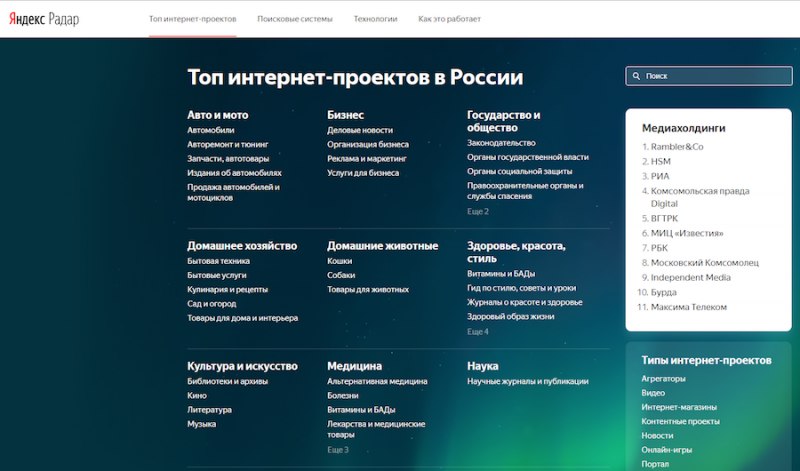Open Государство и общество heading
The width and height of the screenshot is (800, 471).
(504, 121)
